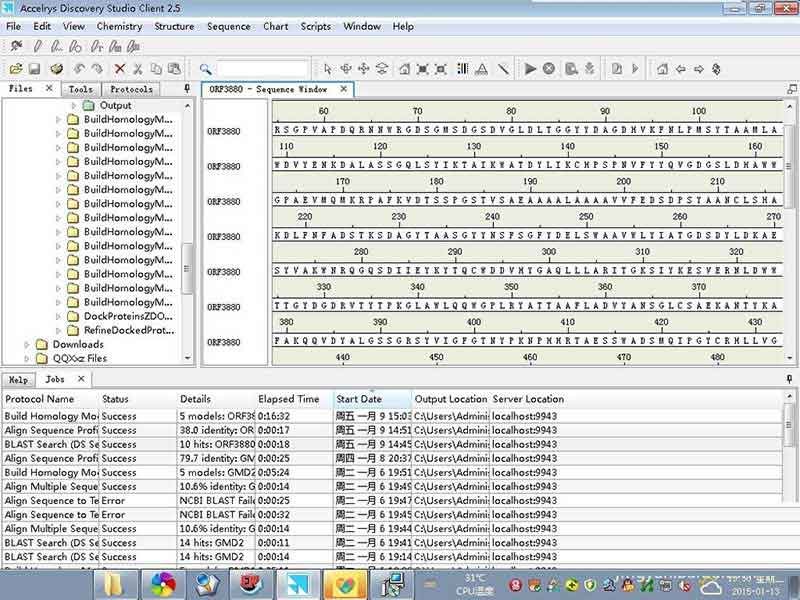
Task: Expand the DockProteinsZDO folder node
Action: click(58, 316)
